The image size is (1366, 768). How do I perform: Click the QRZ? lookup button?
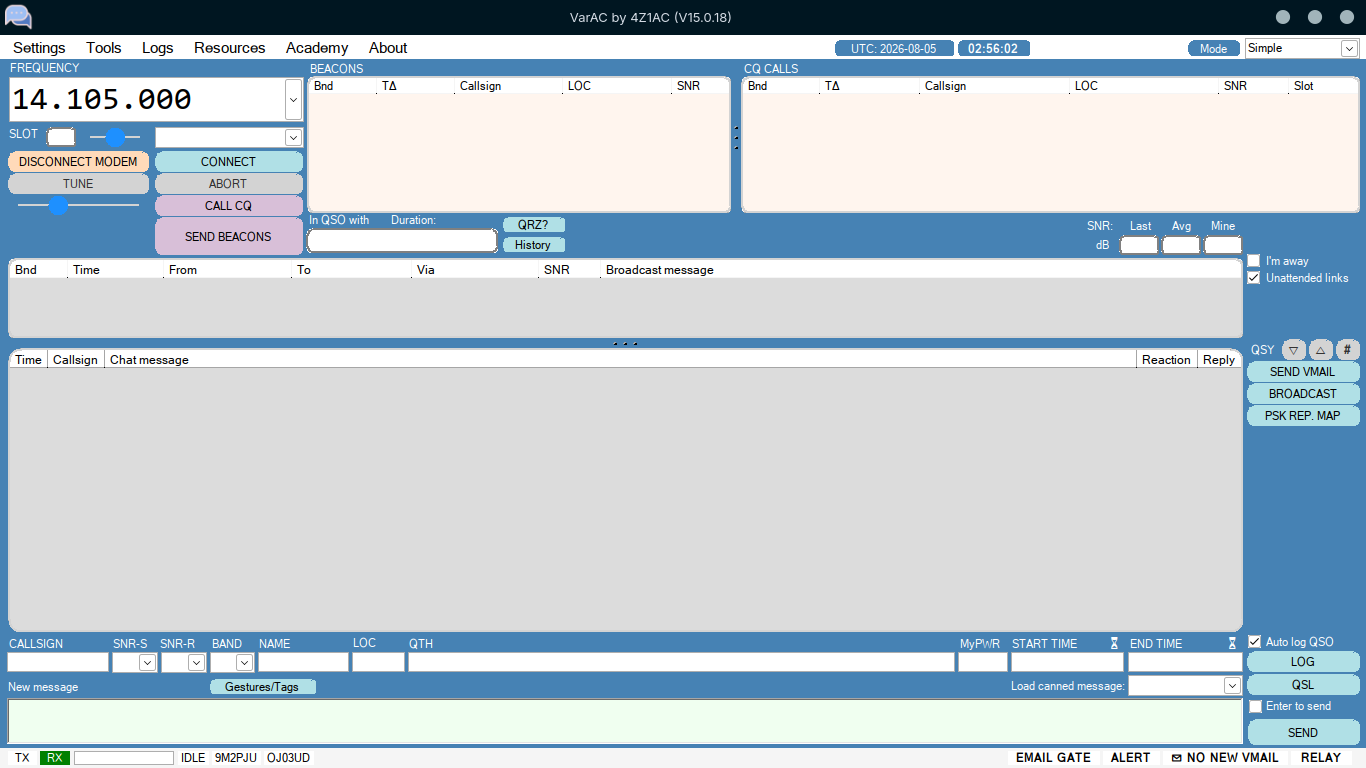533,225
